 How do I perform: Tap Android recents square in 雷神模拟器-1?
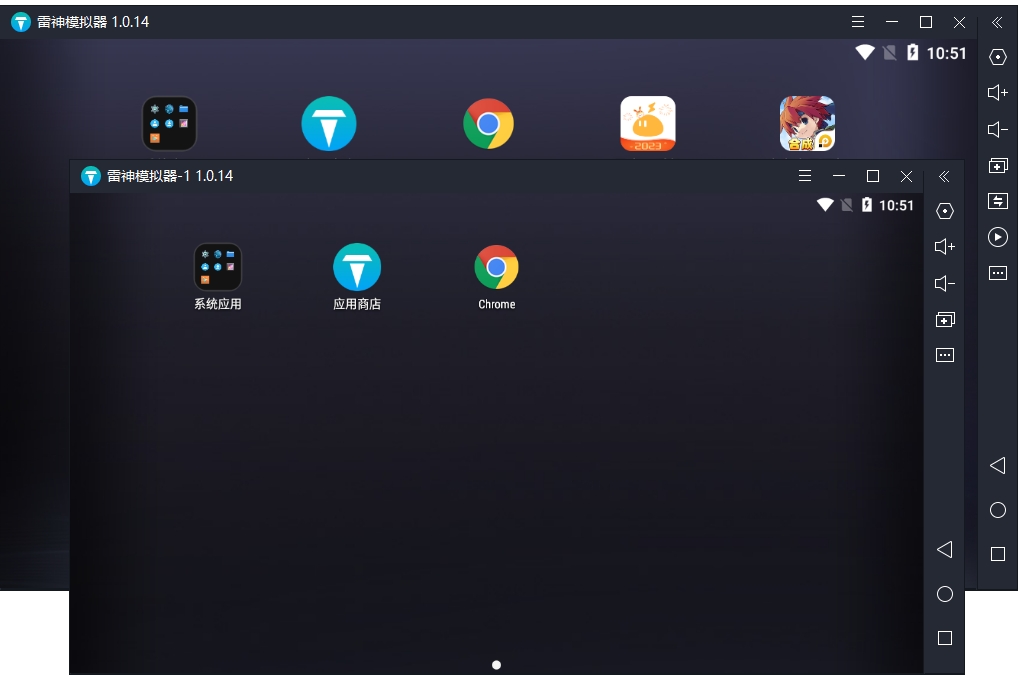coord(945,638)
